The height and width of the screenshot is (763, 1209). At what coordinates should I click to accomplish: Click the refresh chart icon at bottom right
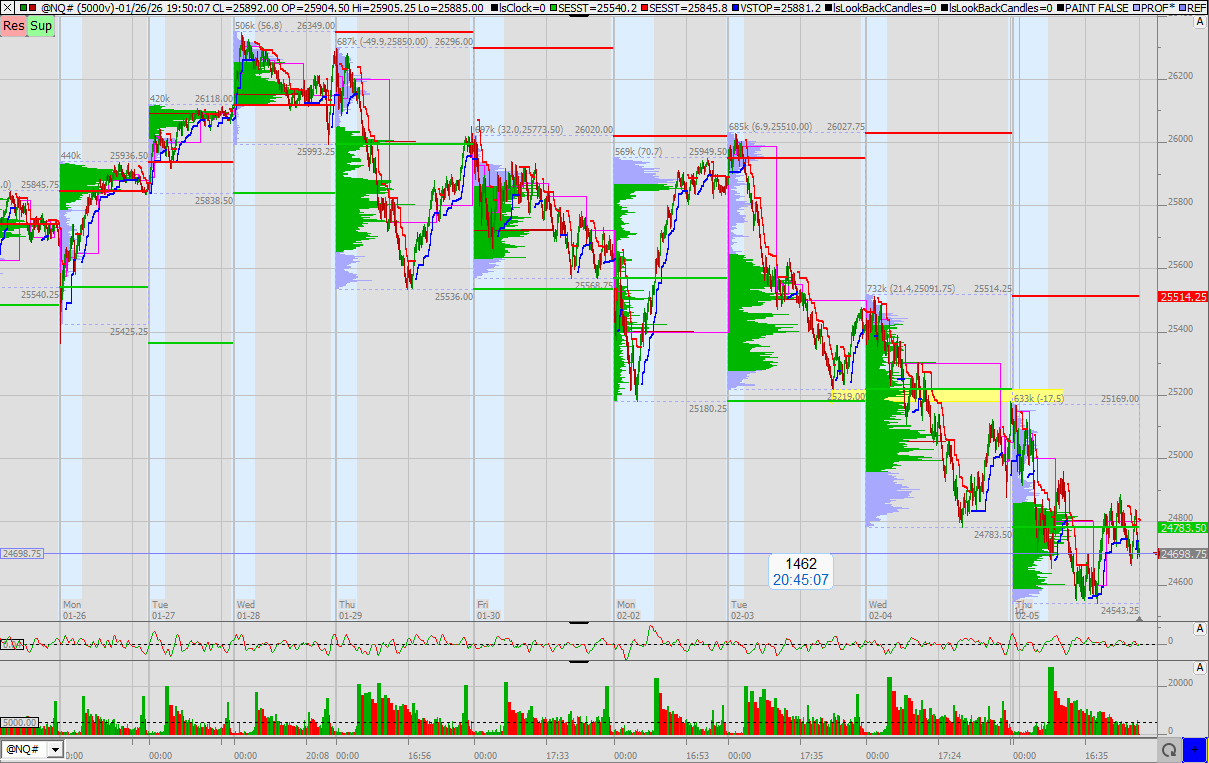[x=1168, y=750]
